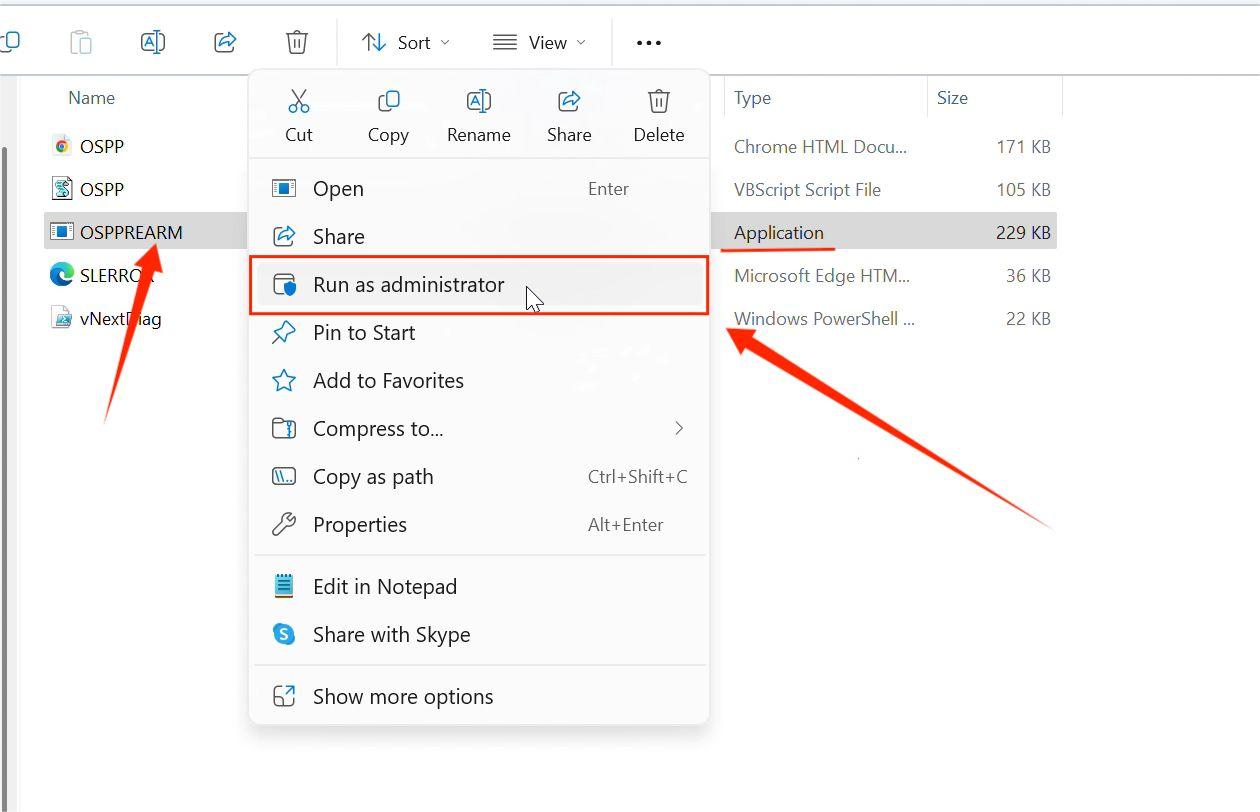Click the Copy icon in context menu
Screen dimensions: 1260x812
point(388,101)
